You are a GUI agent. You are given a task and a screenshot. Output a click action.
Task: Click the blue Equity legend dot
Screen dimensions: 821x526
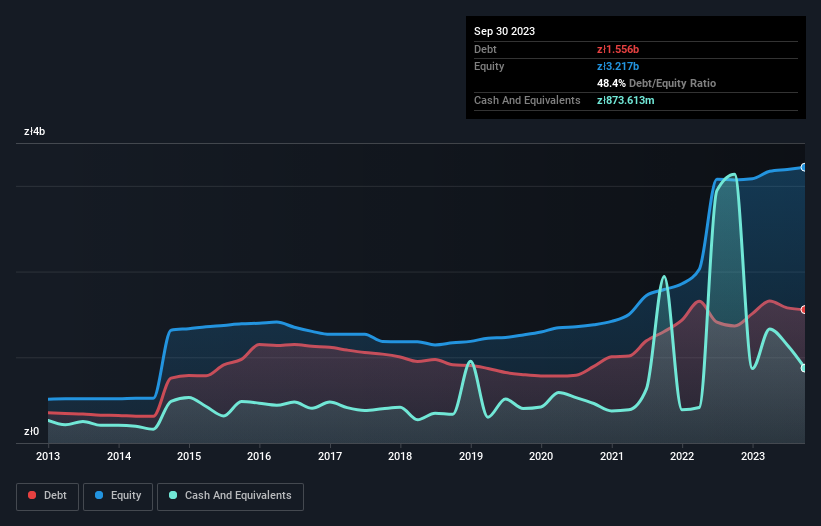tap(98, 495)
